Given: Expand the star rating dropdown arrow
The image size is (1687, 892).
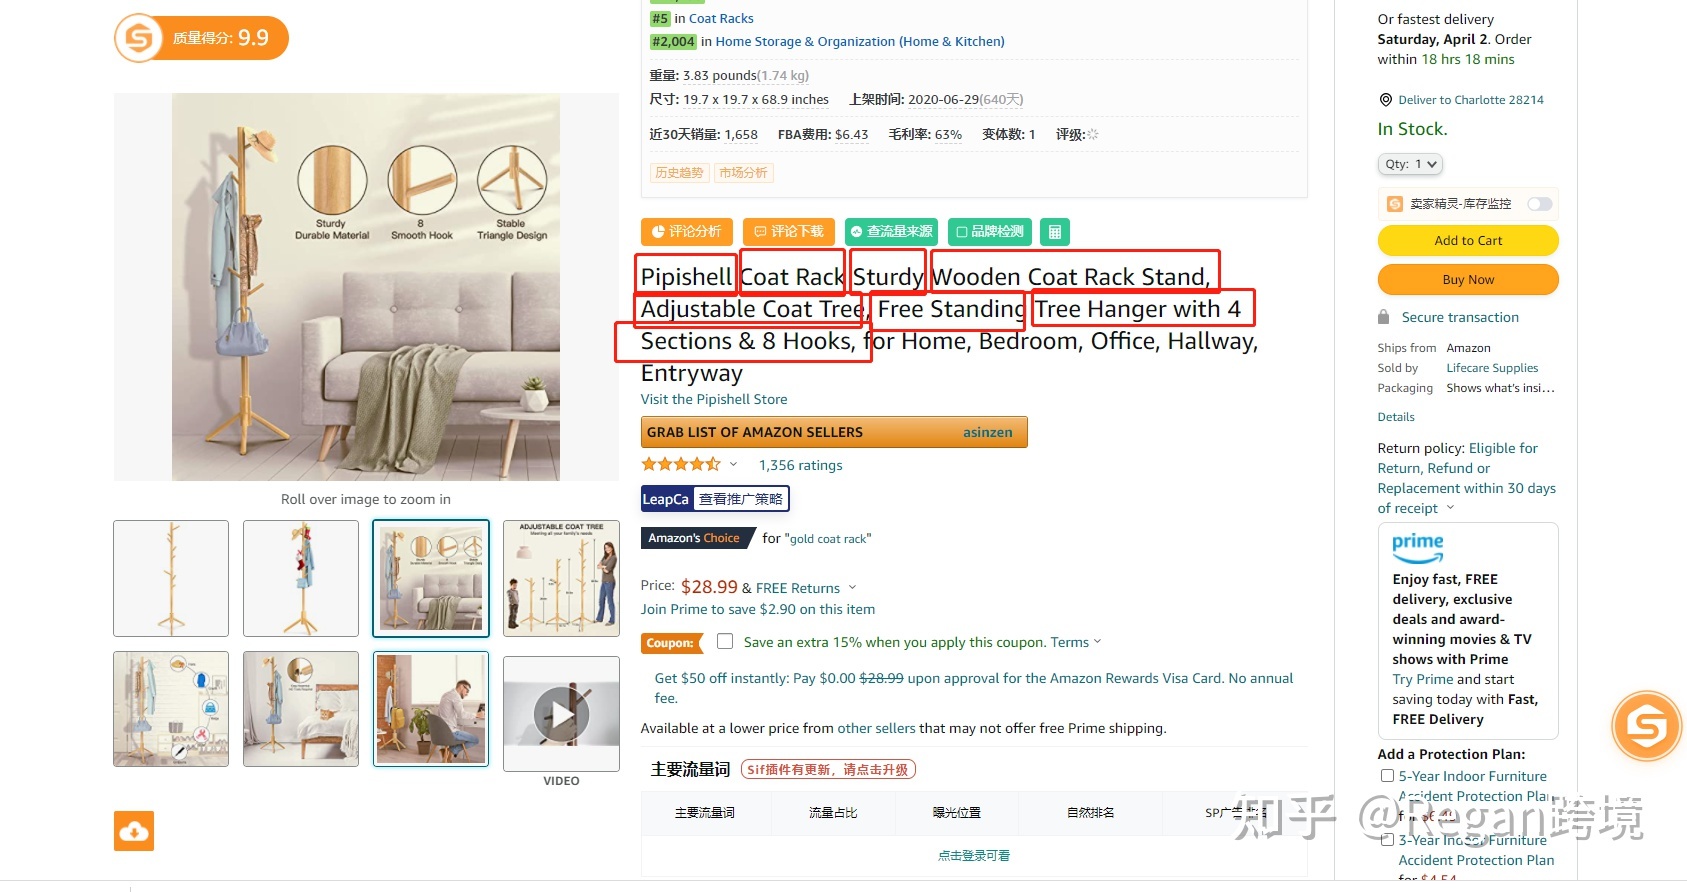Looking at the screenshot, I should pyautogui.click(x=733, y=464).
